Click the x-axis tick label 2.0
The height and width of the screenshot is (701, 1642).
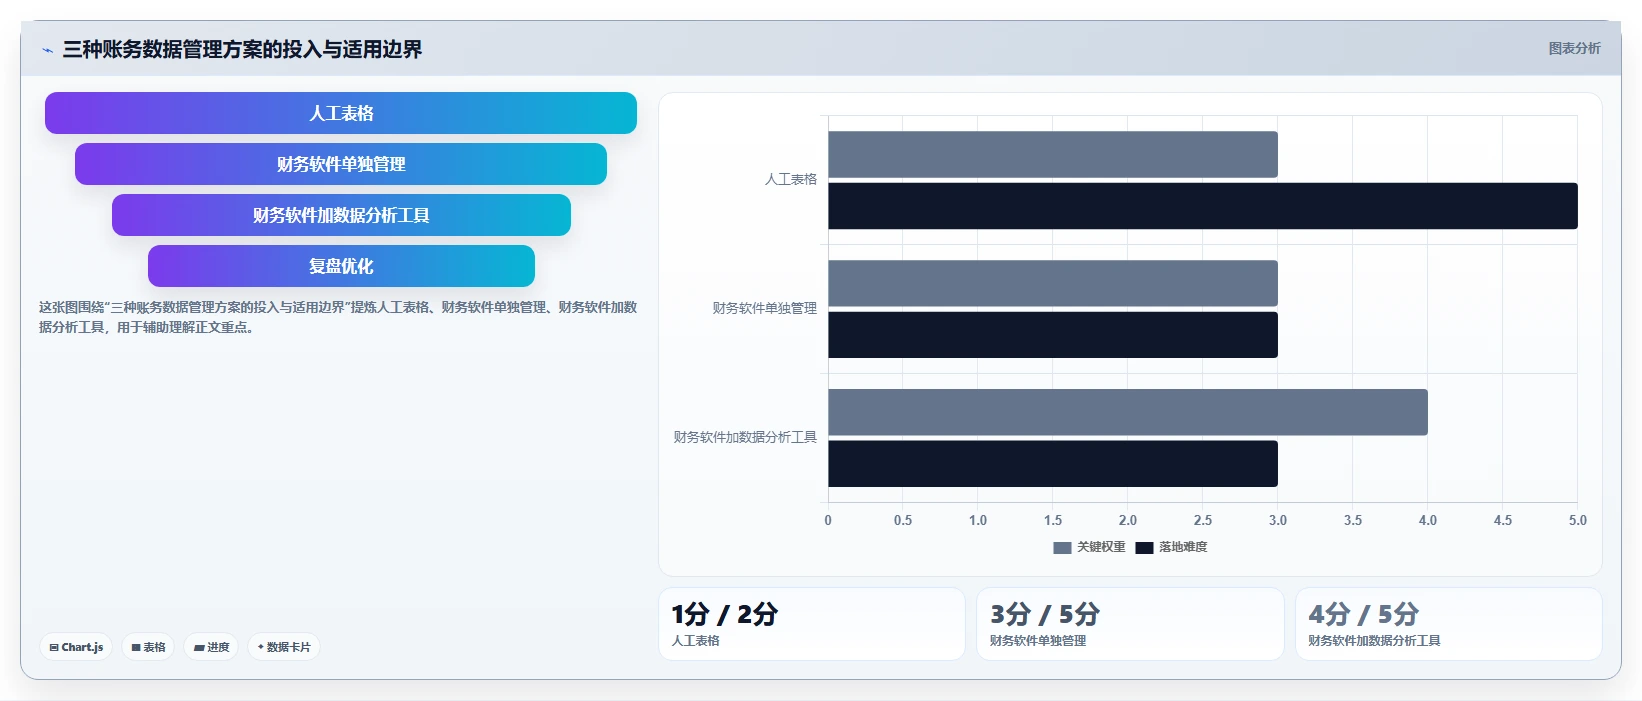[x=1128, y=520]
